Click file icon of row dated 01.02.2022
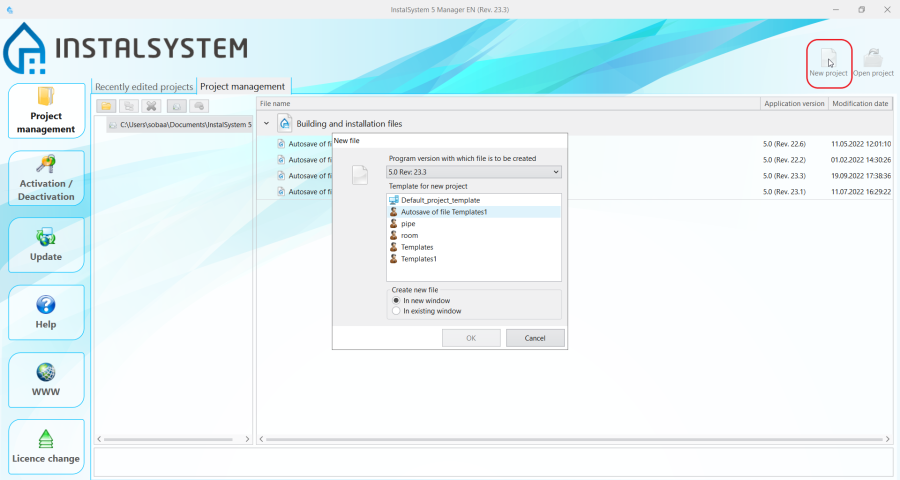The height and width of the screenshot is (480, 900). tap(281, 160)
